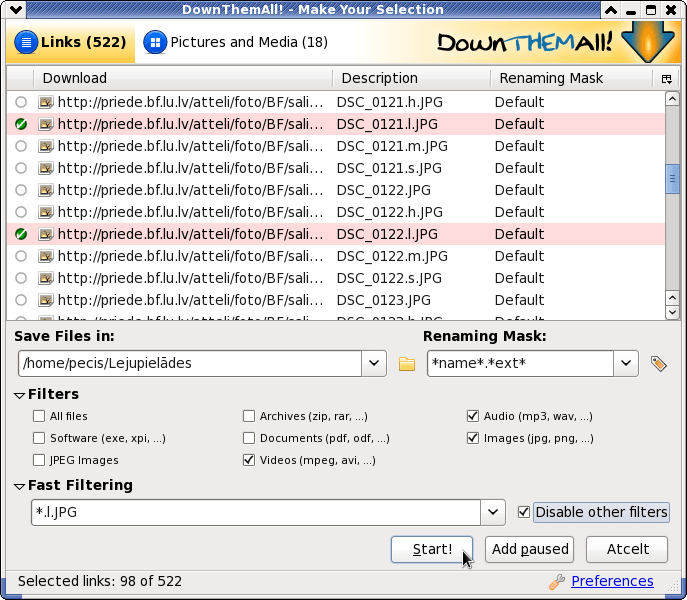This screenshot has width=687, height=600.
Task: Click the Atcelt cancel button
Action: click(x=627, y=549)
